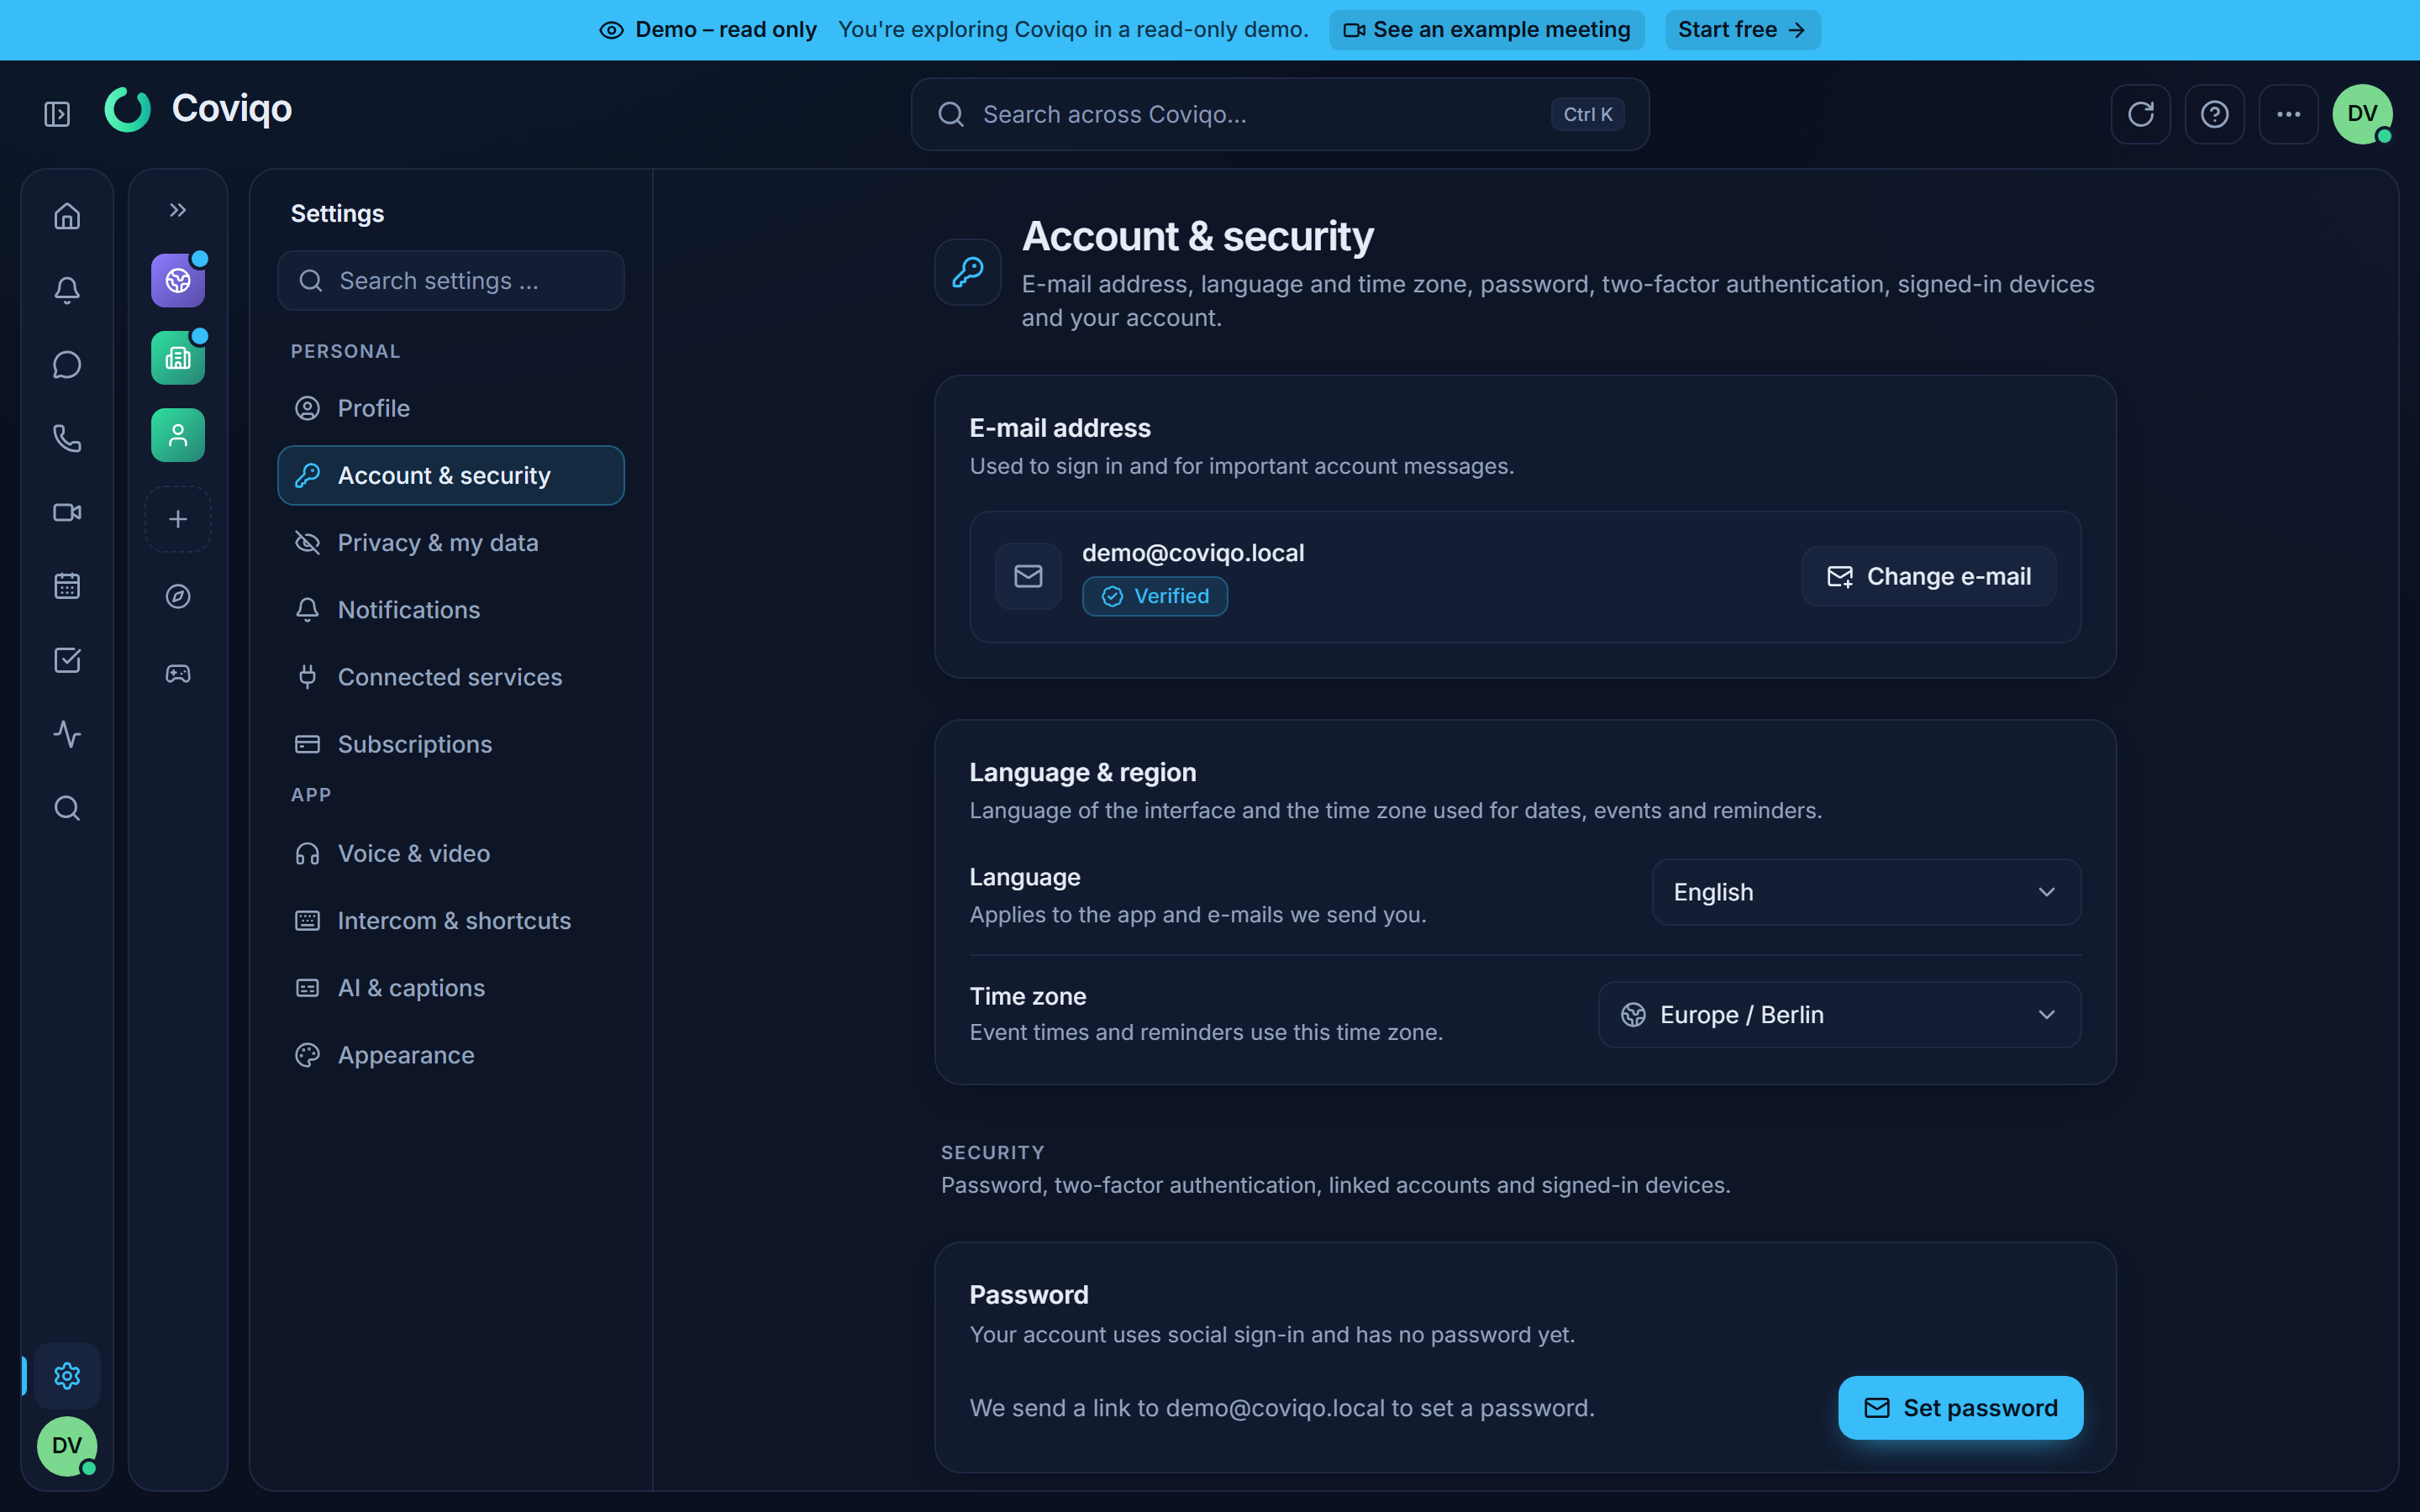Image resolution: width=2420 pixels, height=1512 pixels.
Task: Open the notifications bell in left rail
Action: 67,290
